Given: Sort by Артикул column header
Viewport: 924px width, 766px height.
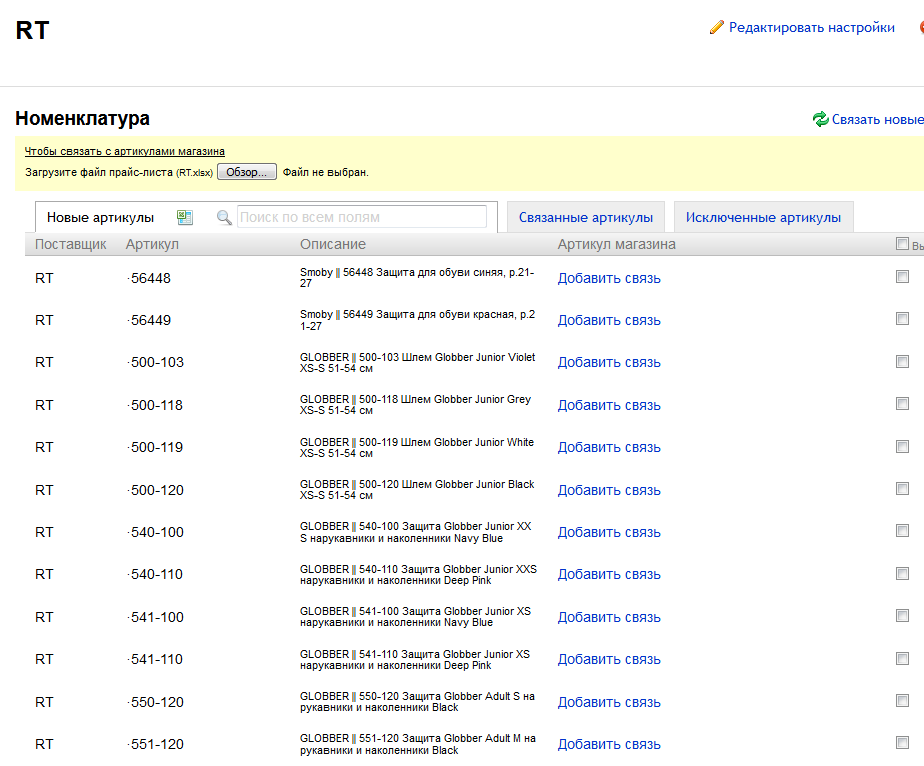Looking at the screenshot, I should point(152,245).
